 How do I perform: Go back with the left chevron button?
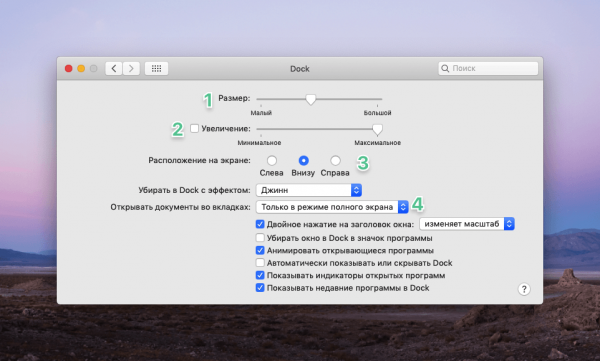pyautogui.click(x=114, y=69)
